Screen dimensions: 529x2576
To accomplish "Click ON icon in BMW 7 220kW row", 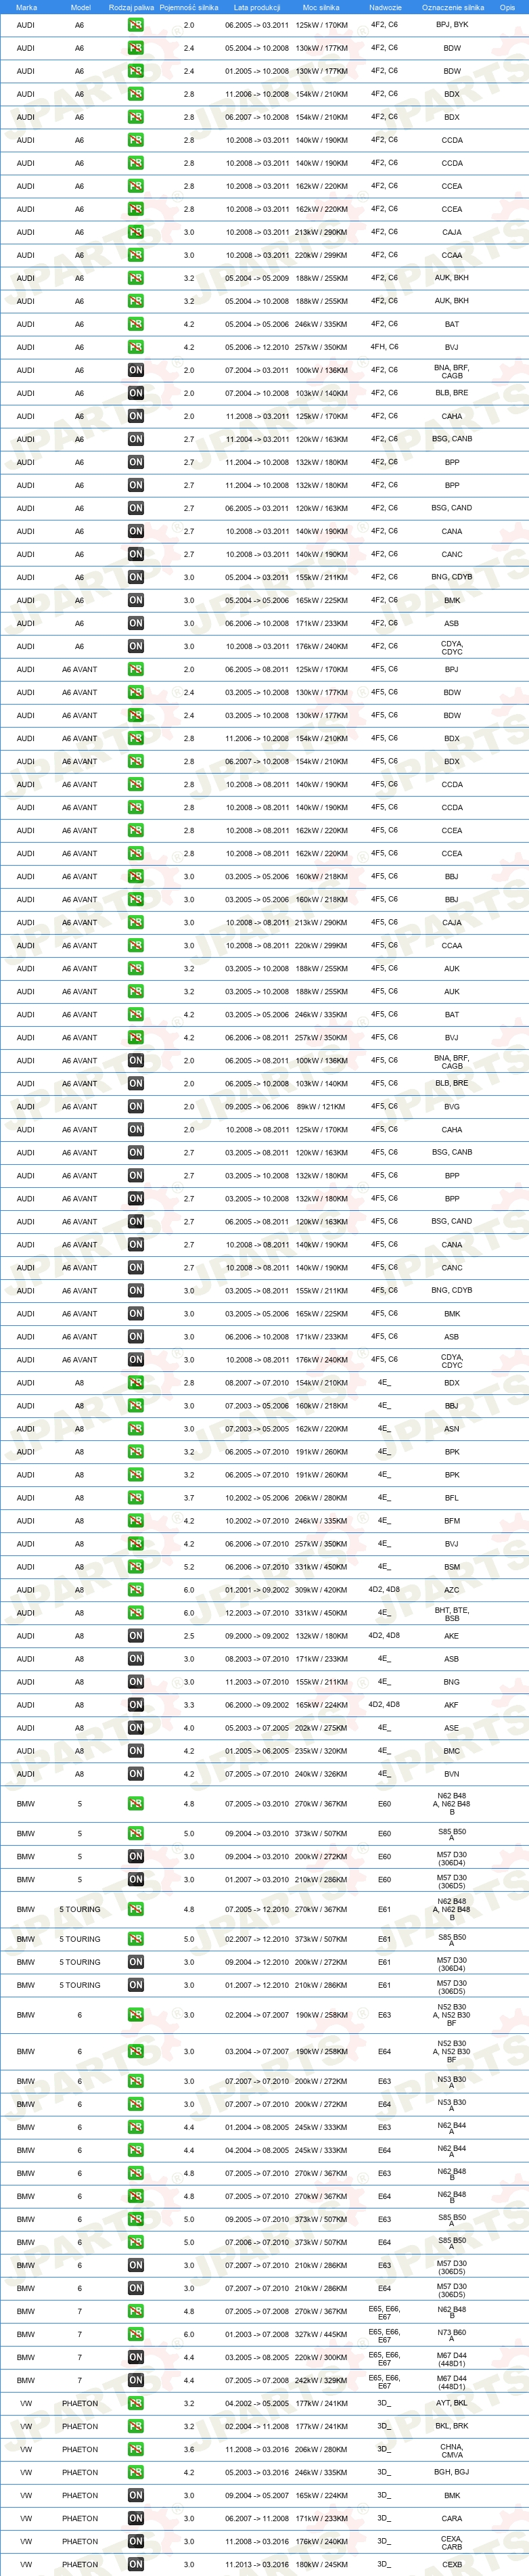I will [135, 2356].
